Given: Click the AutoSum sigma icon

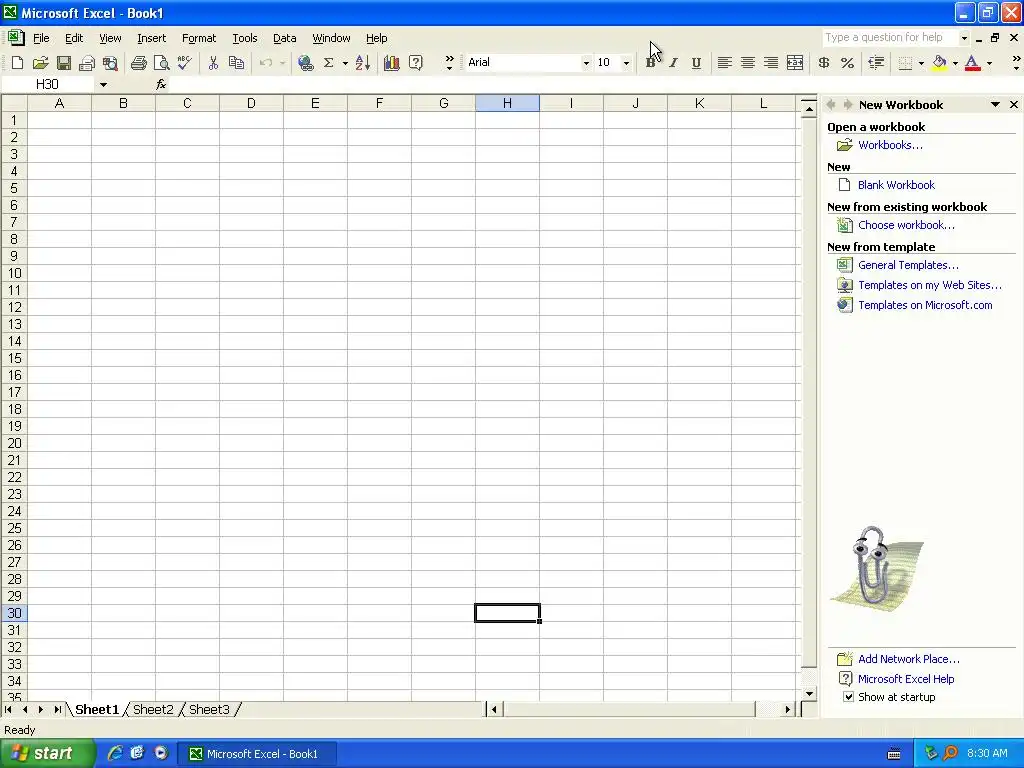Looking at the screenshot, I should pos(328,63).
